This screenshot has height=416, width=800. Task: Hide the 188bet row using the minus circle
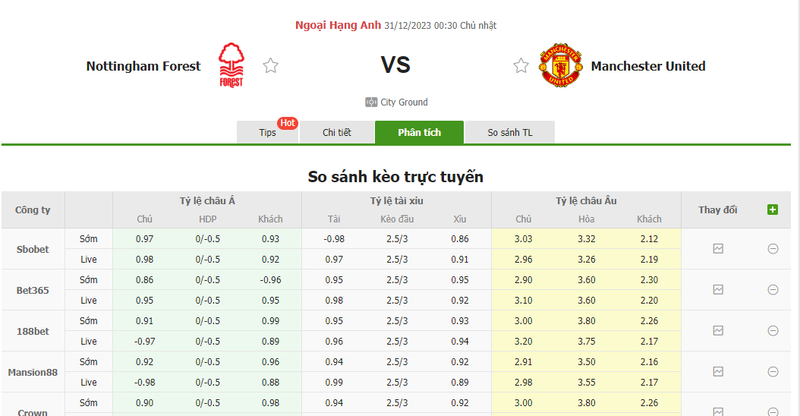[x=772, y=330]
